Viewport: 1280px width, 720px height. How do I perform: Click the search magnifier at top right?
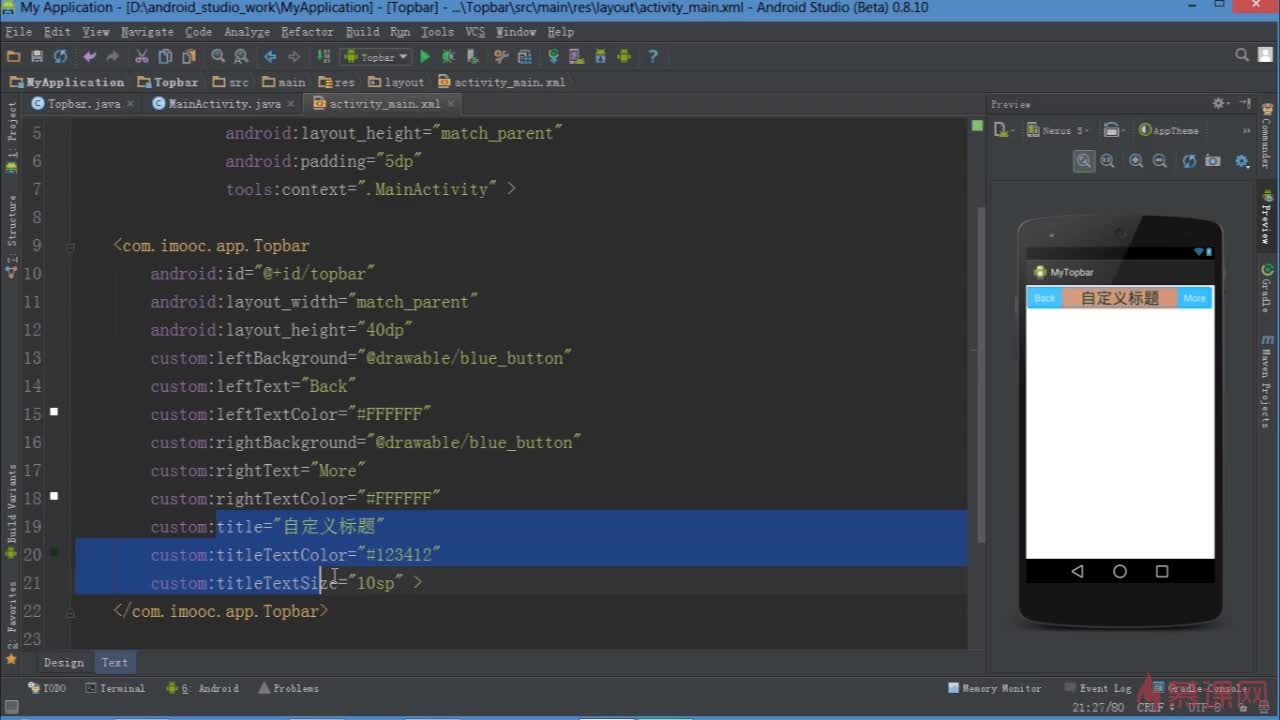pos(1242,56)
